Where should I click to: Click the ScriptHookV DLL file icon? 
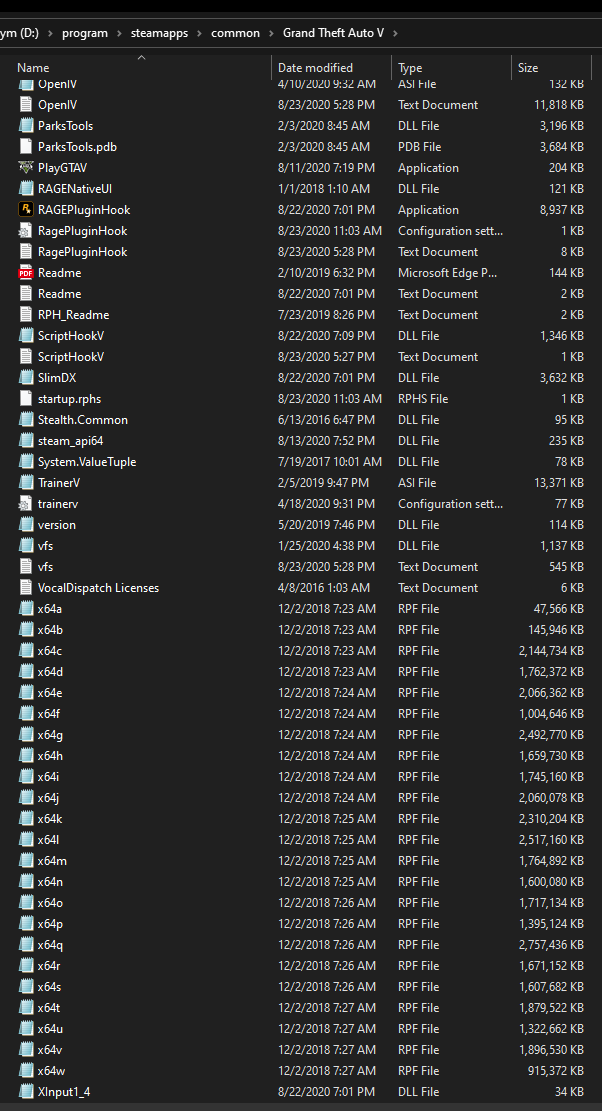(x=25, y=336)
